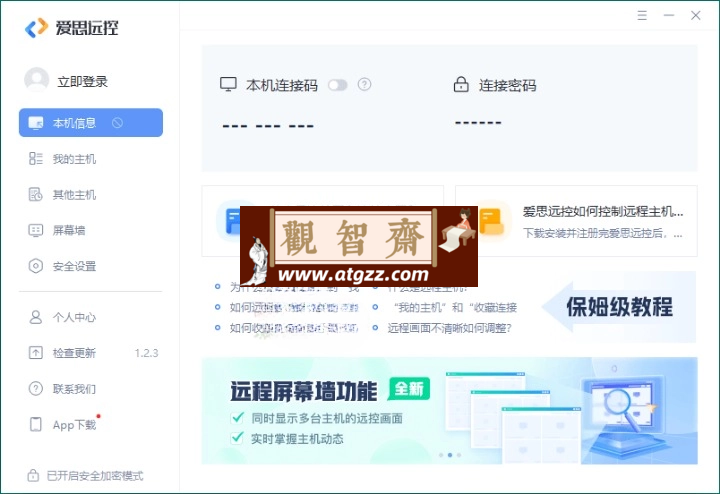Click the user avatar icon
Viewport: 720px width, 494px height.
37,80
